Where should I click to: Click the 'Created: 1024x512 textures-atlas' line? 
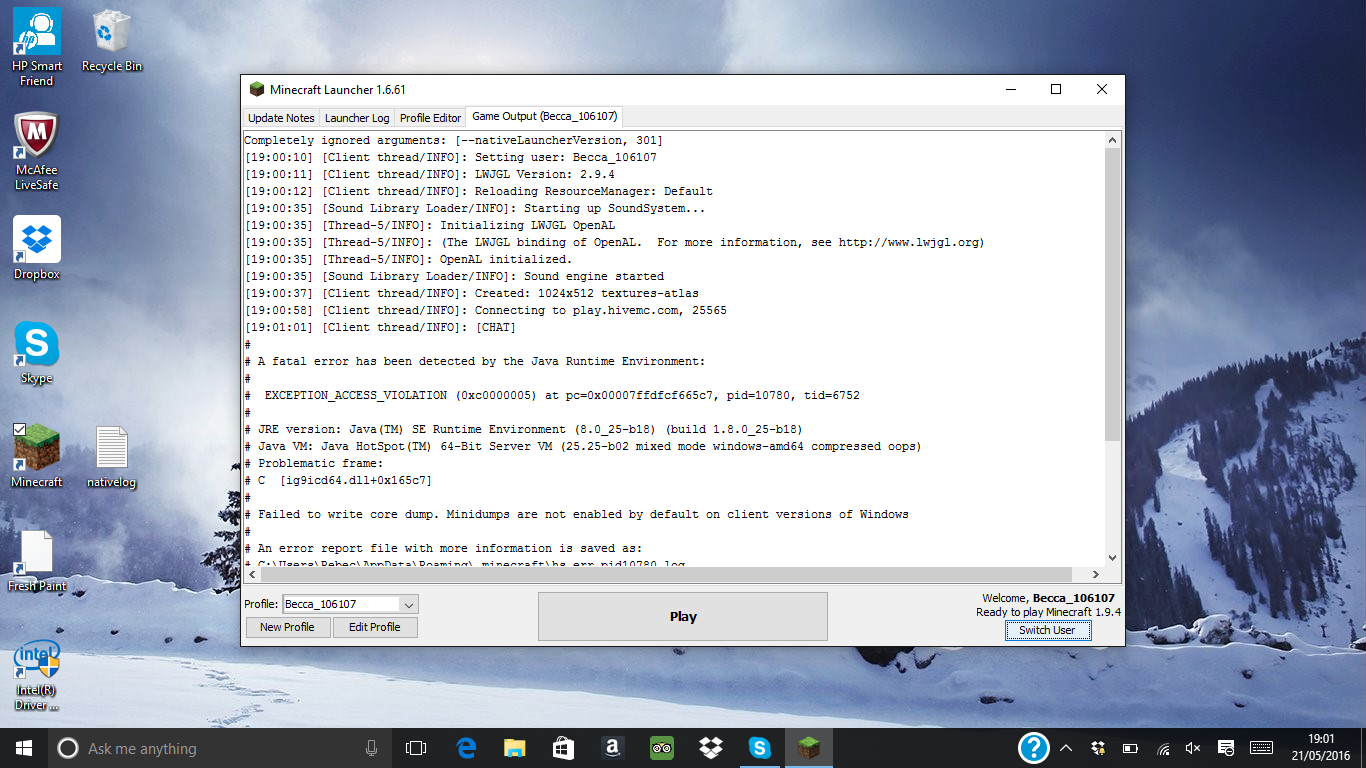[x=472, y=293]
